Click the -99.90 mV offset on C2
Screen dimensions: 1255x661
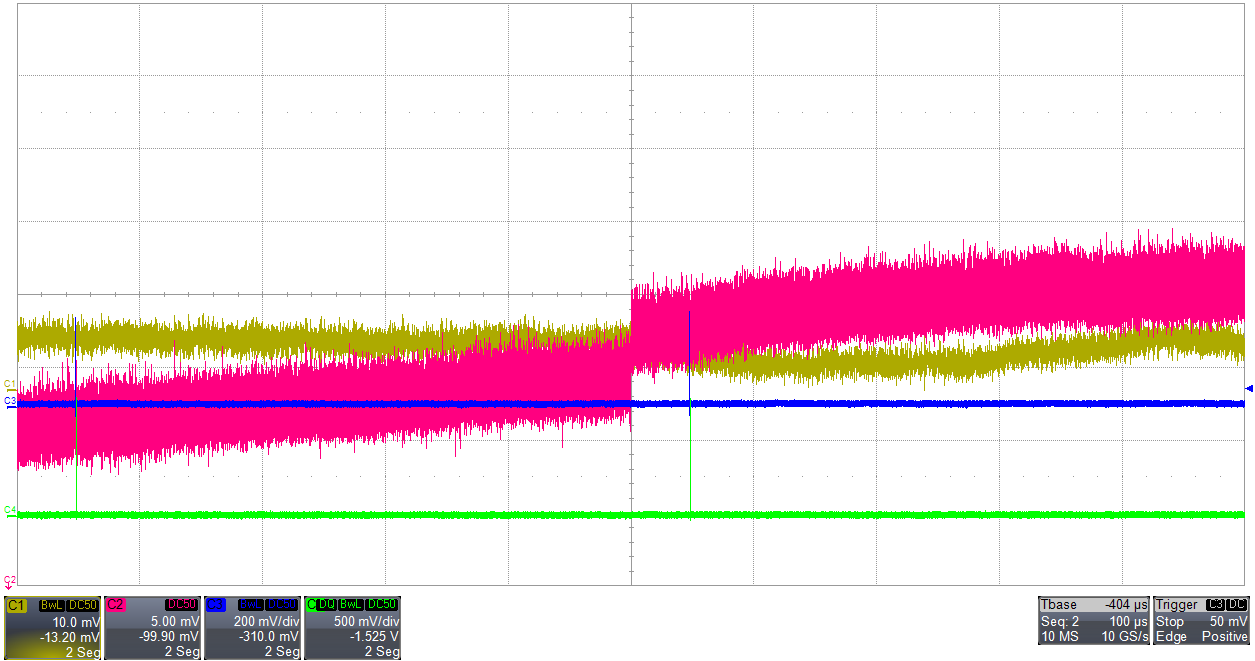click(x=170, y=637)
